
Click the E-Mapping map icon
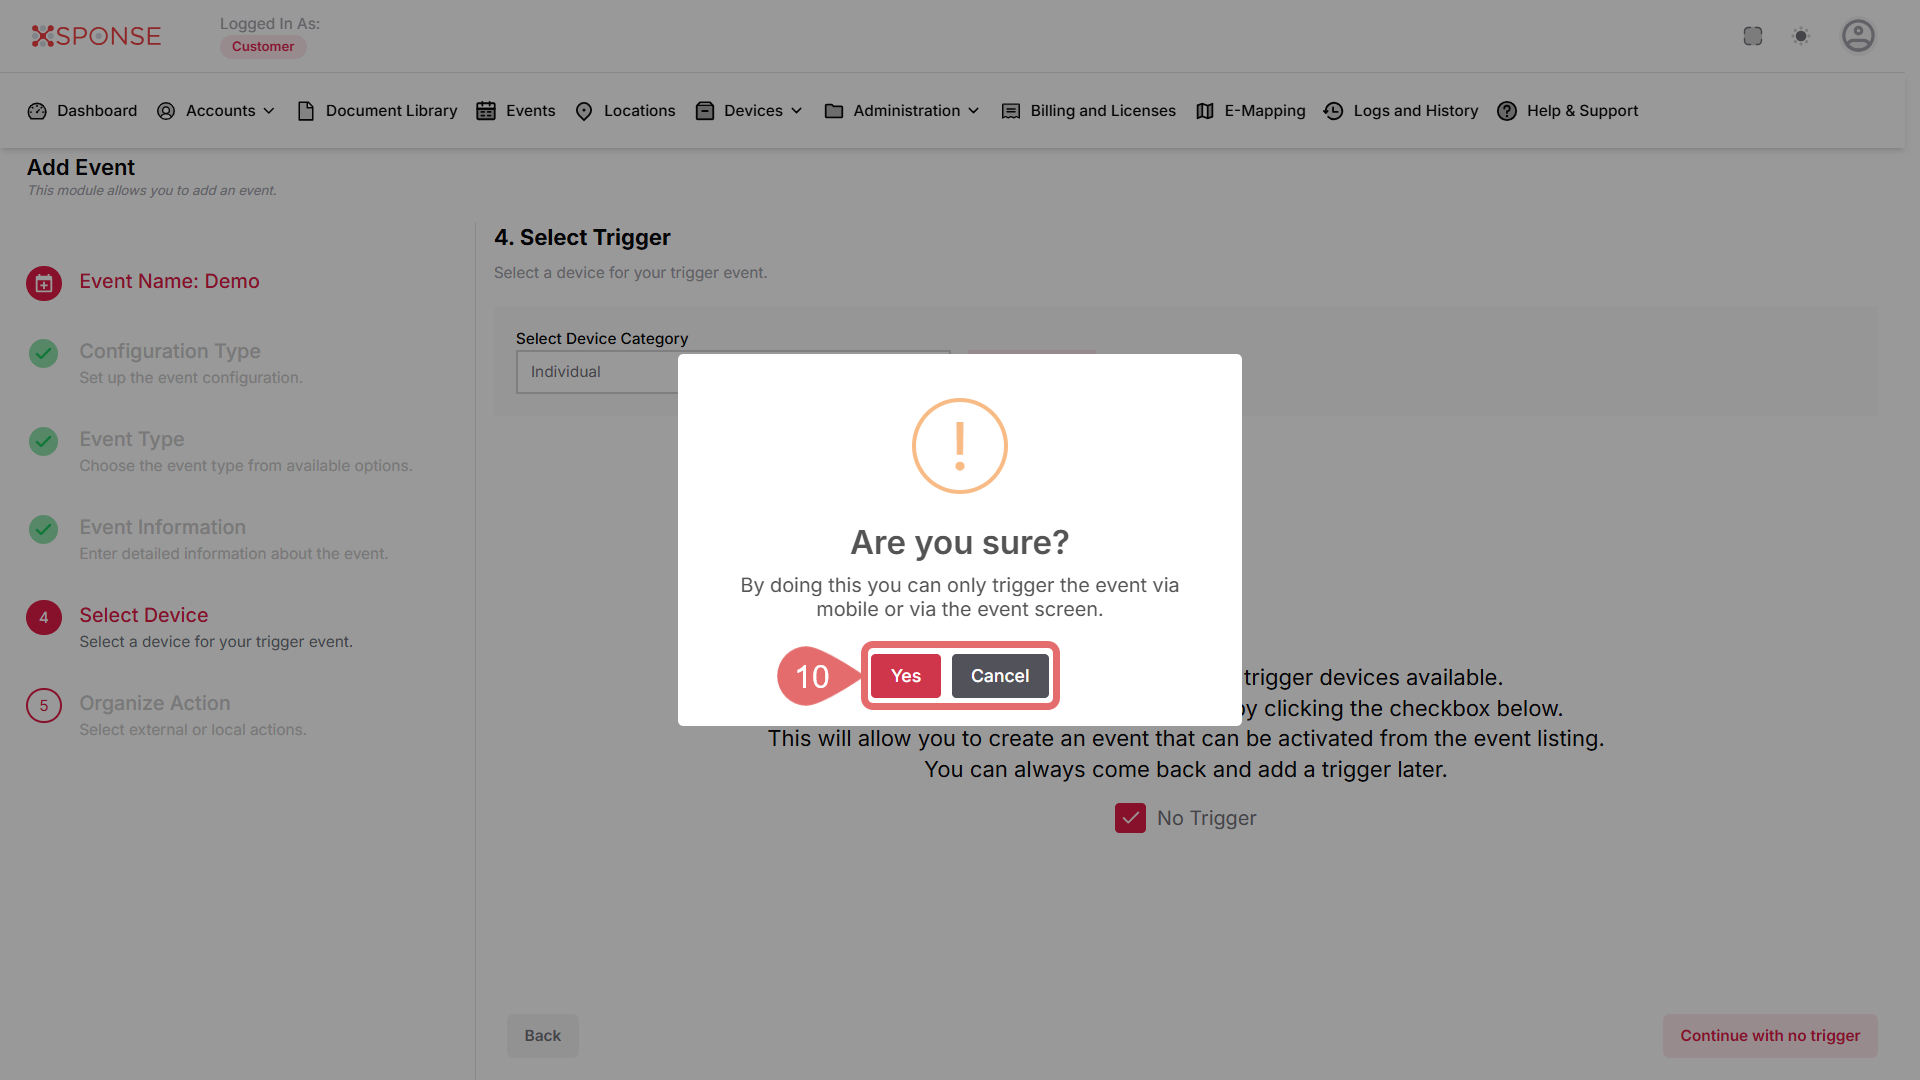(1205, 111)
